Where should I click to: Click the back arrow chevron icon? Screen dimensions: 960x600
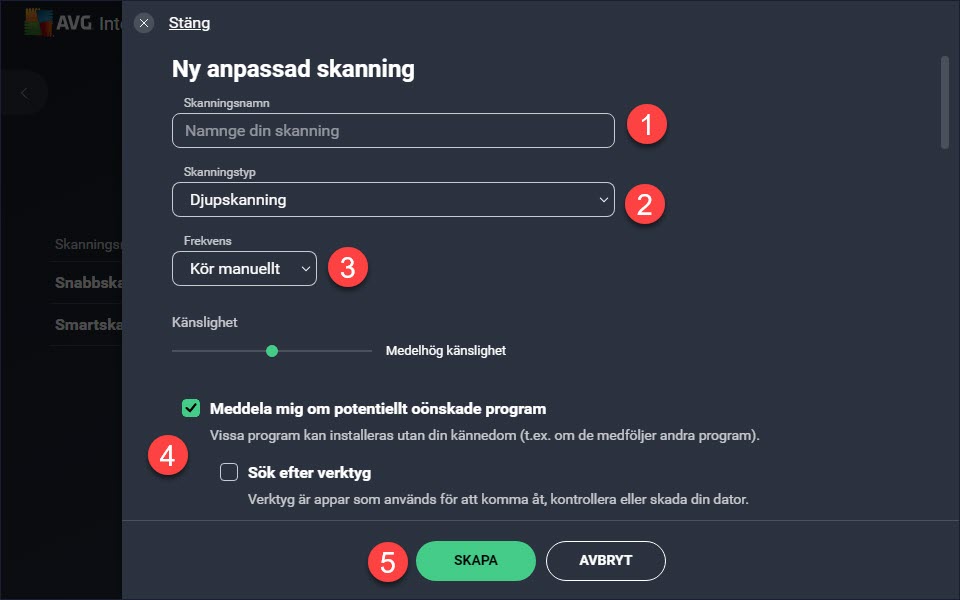coord(24,93)
